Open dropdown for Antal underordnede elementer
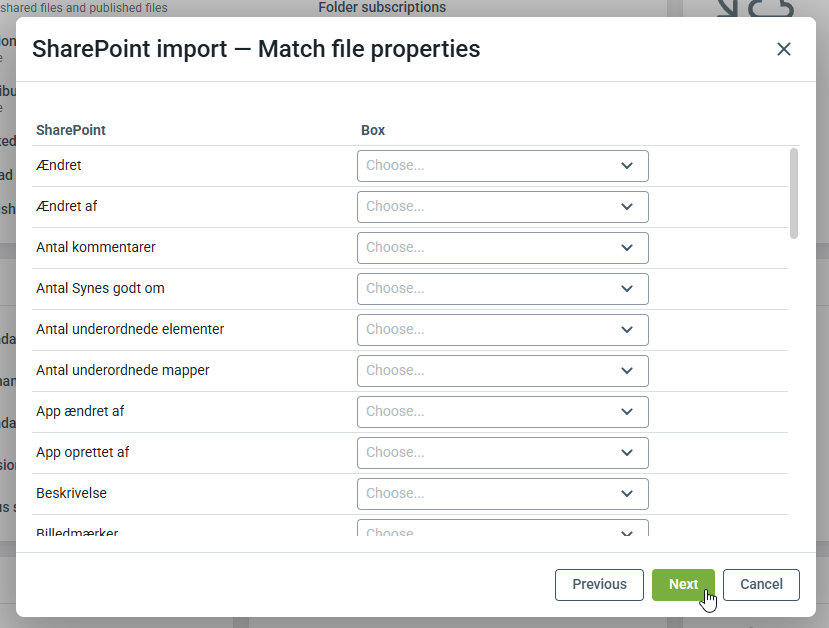The height and width of the screenshot is (628, 829). point(502,330)
